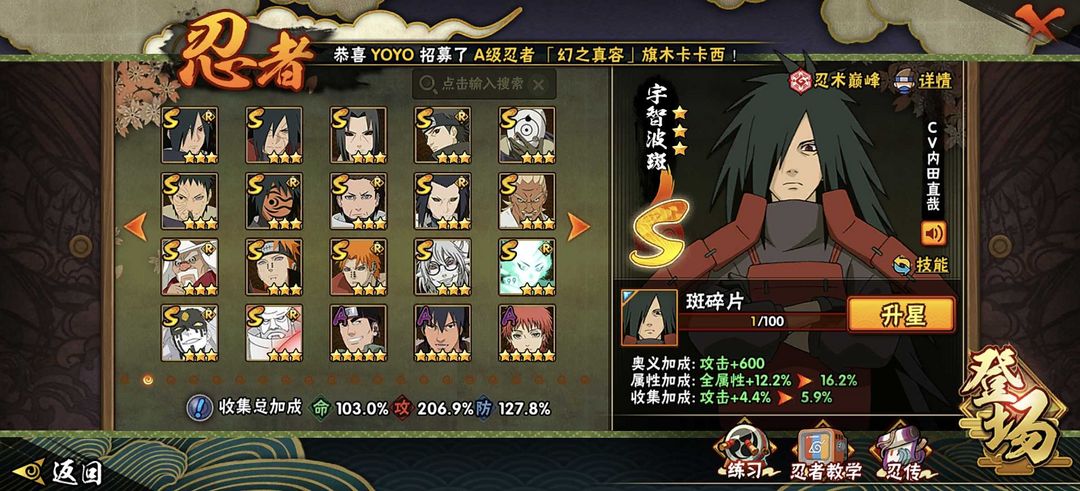Go to next ninja page arrow
The width and height of the screenshot is (1080, 491).
pyautogui.click(x=578, y=227)
